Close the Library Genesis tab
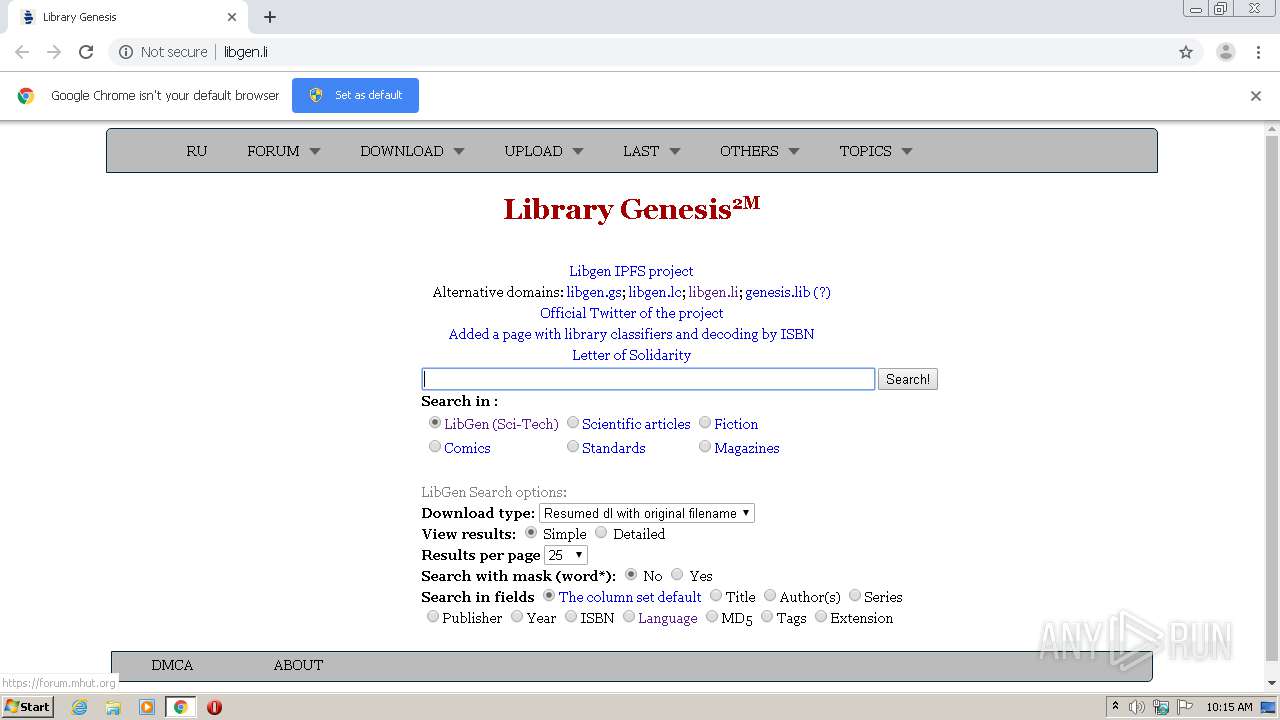The image size is (1280, 720). tap(232, 17)
